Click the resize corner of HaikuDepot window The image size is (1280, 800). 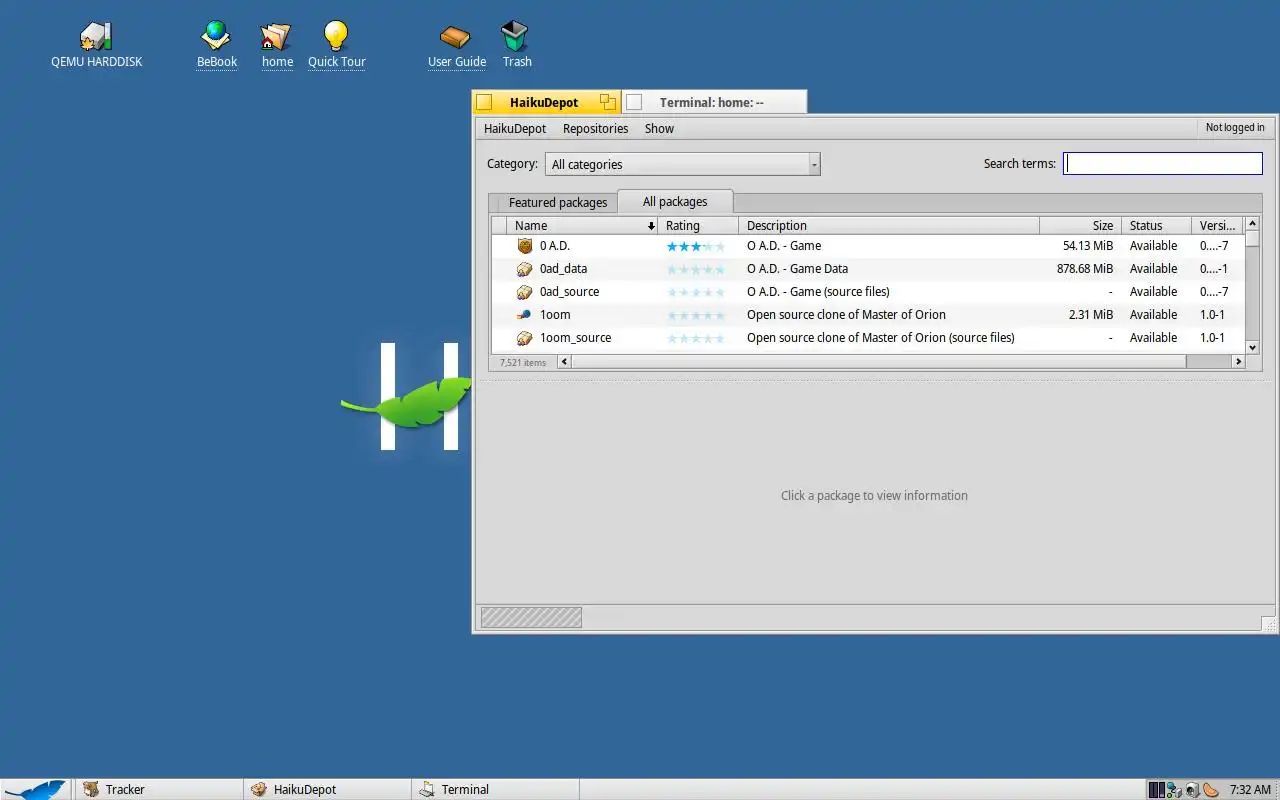coord(1269,624)
